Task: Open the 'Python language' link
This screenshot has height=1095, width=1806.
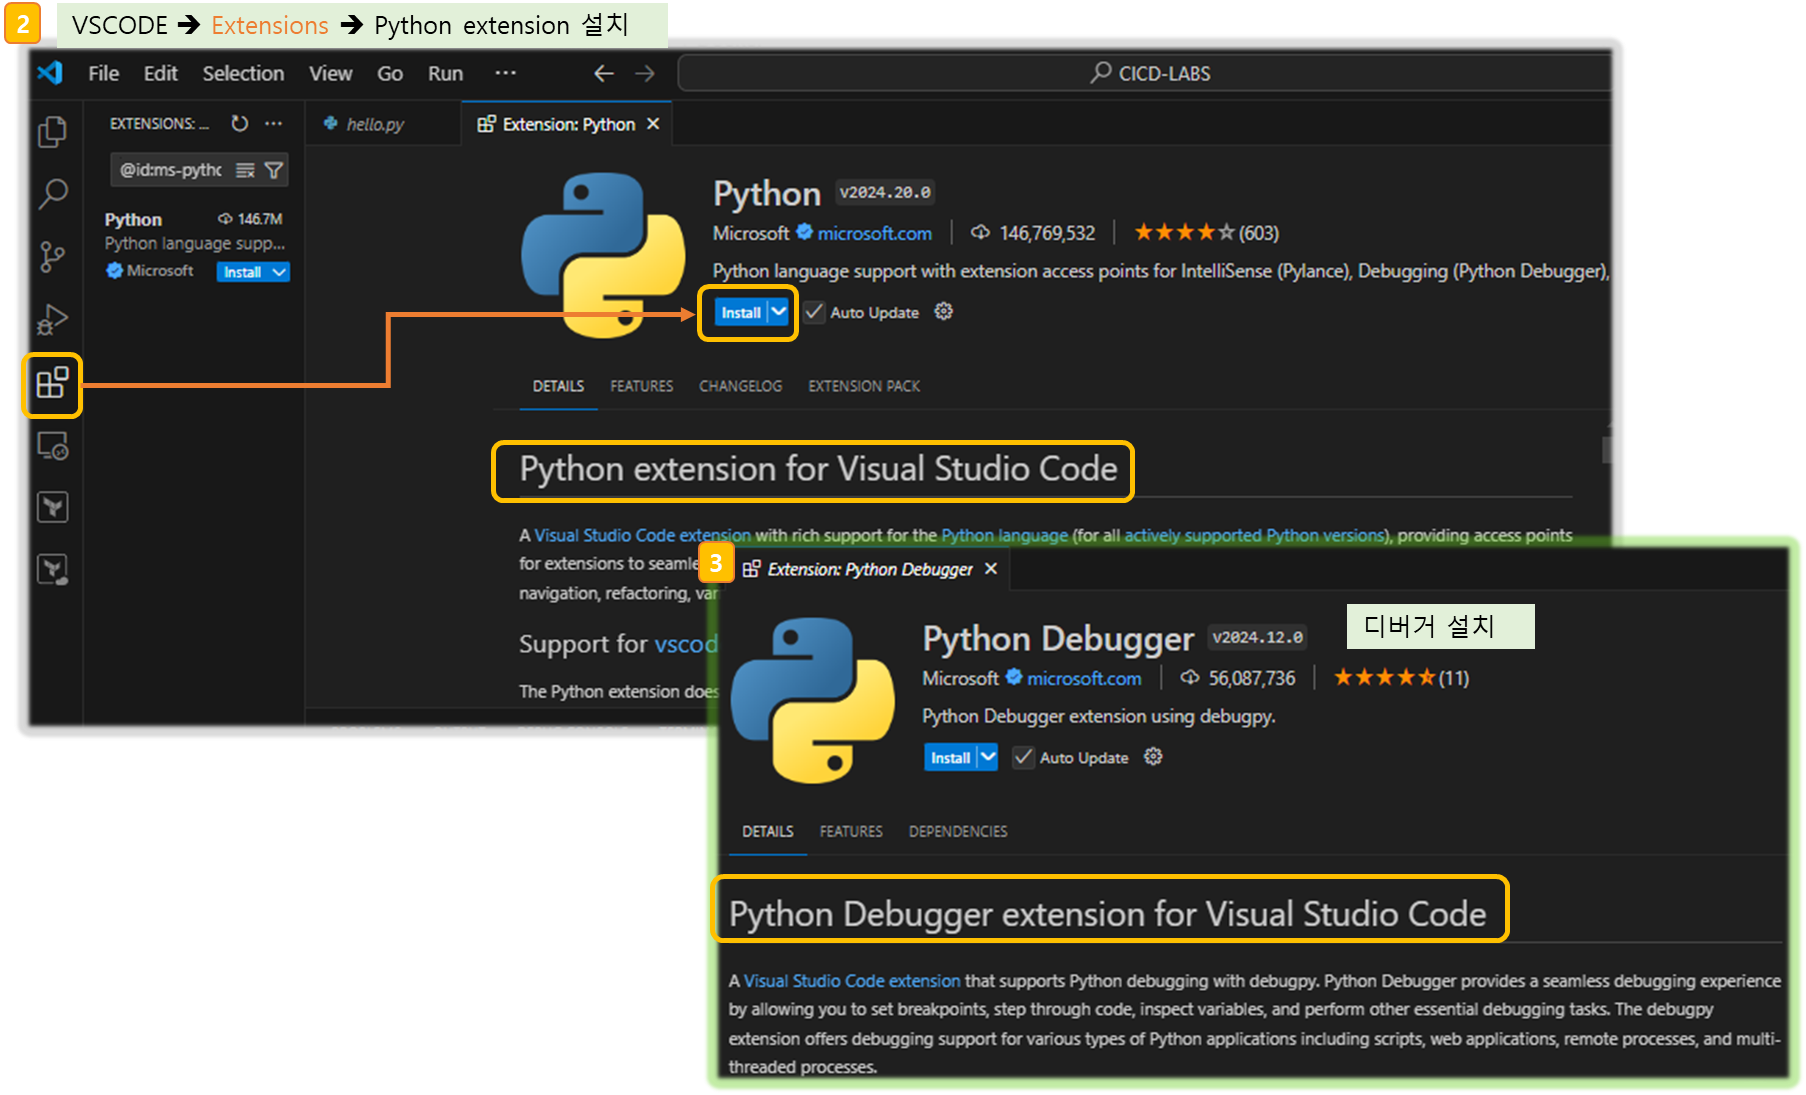Action: (1004, 535)
